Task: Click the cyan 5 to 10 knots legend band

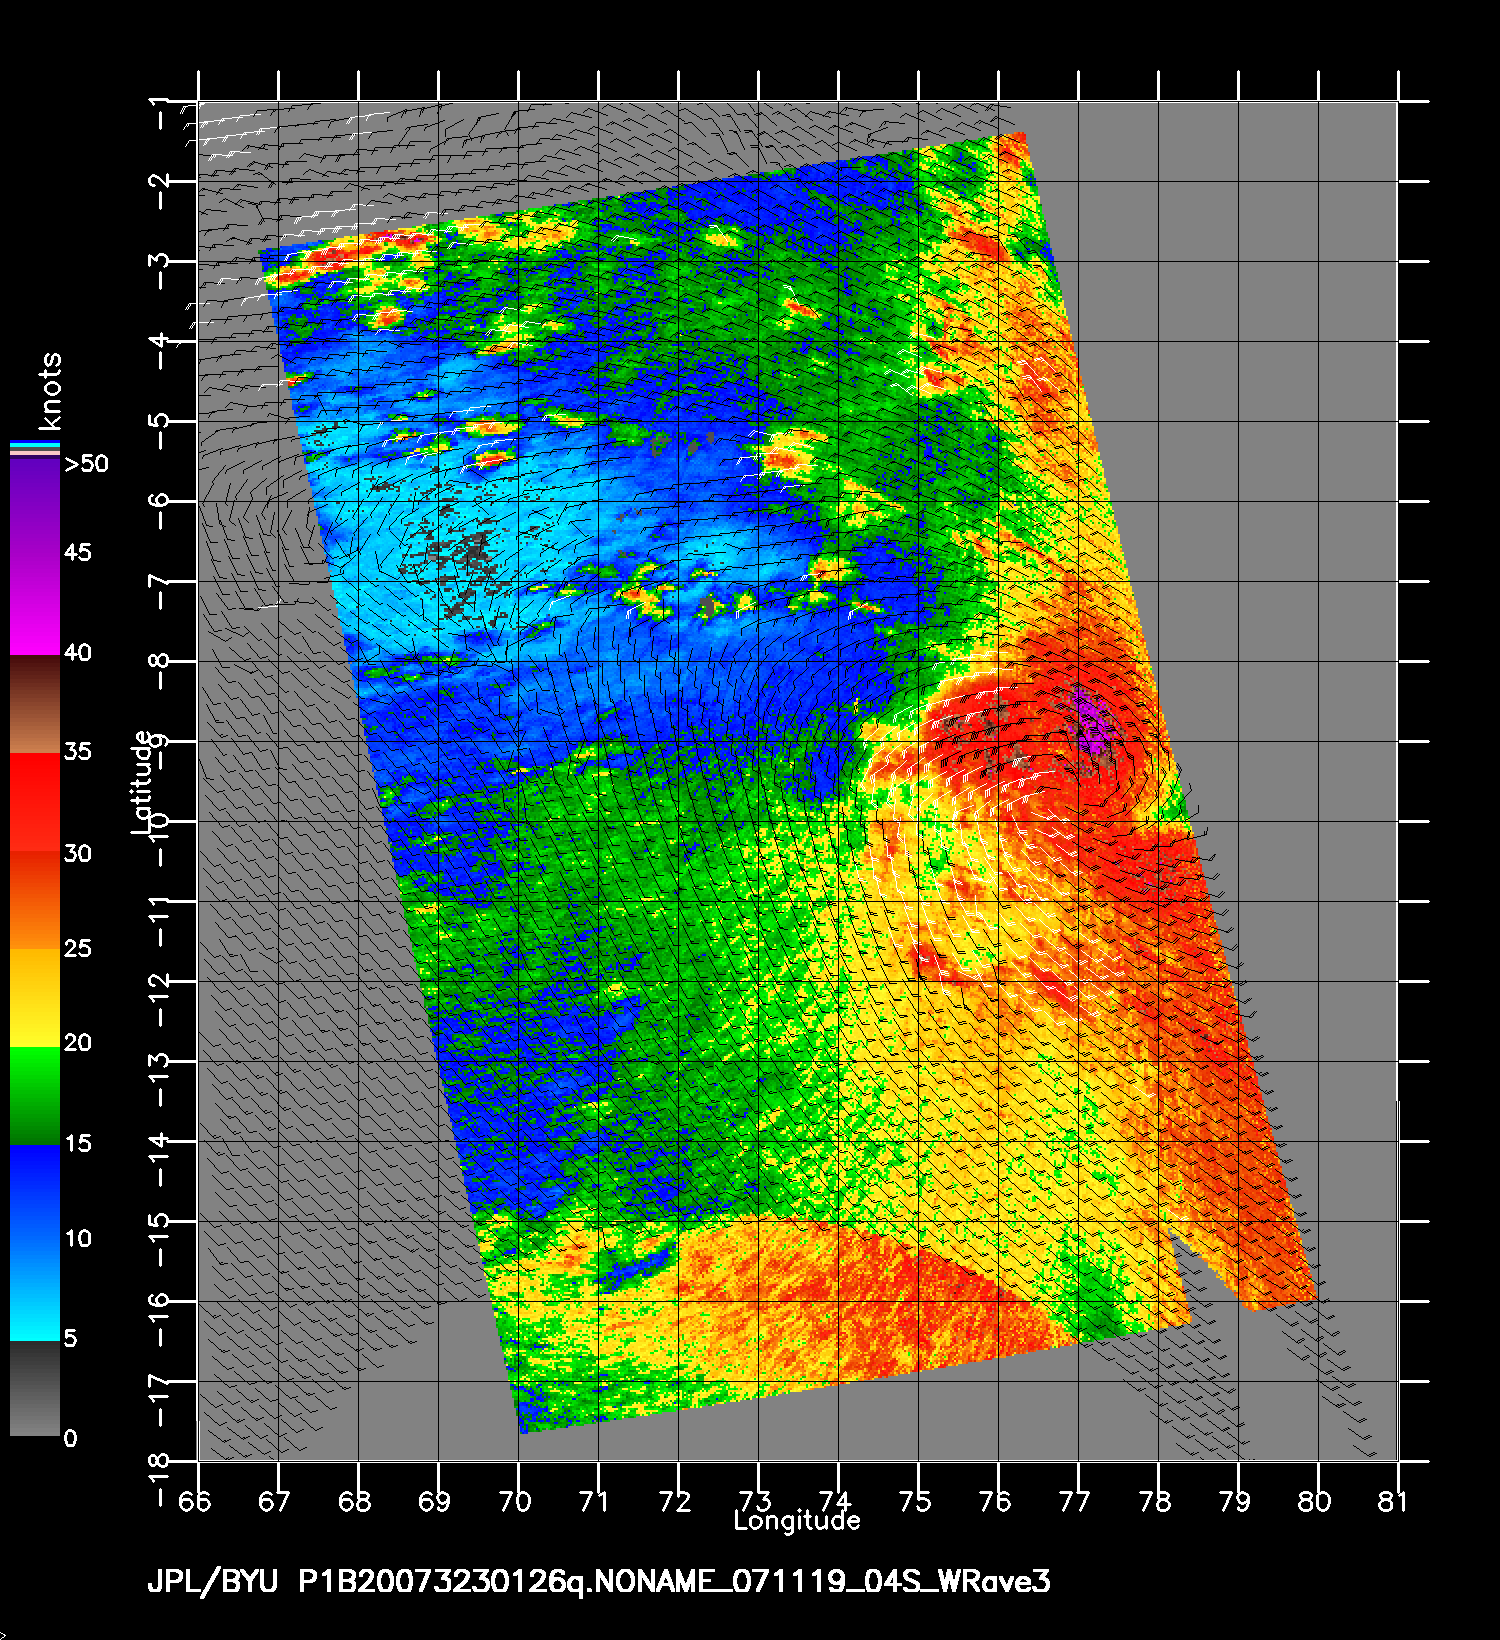Action: [x=35, y=1291]
